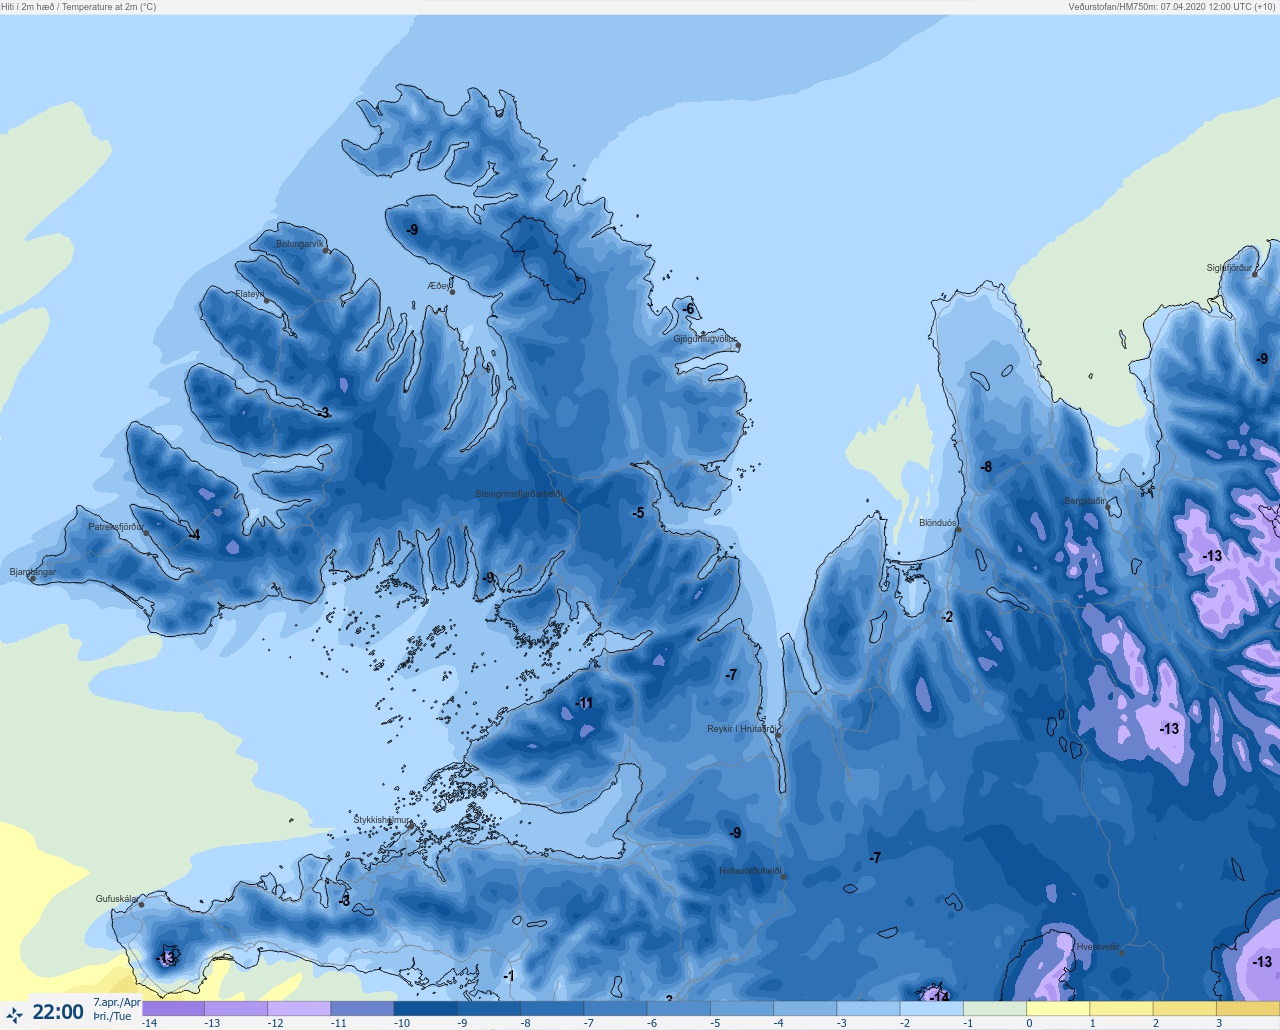
Task: Select the Holtavörðuheiði station label
Action: pyautogui.click(x=750, y=871)
